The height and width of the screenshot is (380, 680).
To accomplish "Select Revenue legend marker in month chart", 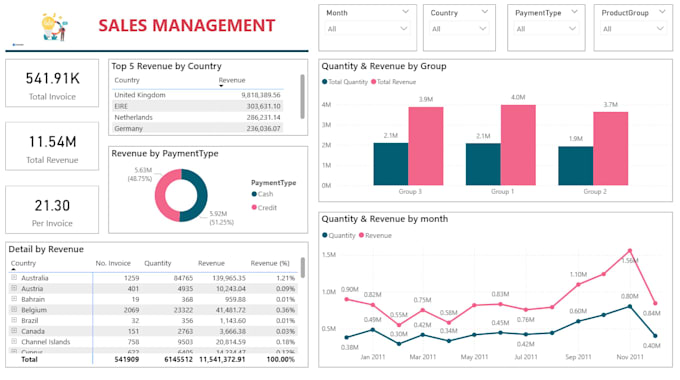I will tap(361, 235).
